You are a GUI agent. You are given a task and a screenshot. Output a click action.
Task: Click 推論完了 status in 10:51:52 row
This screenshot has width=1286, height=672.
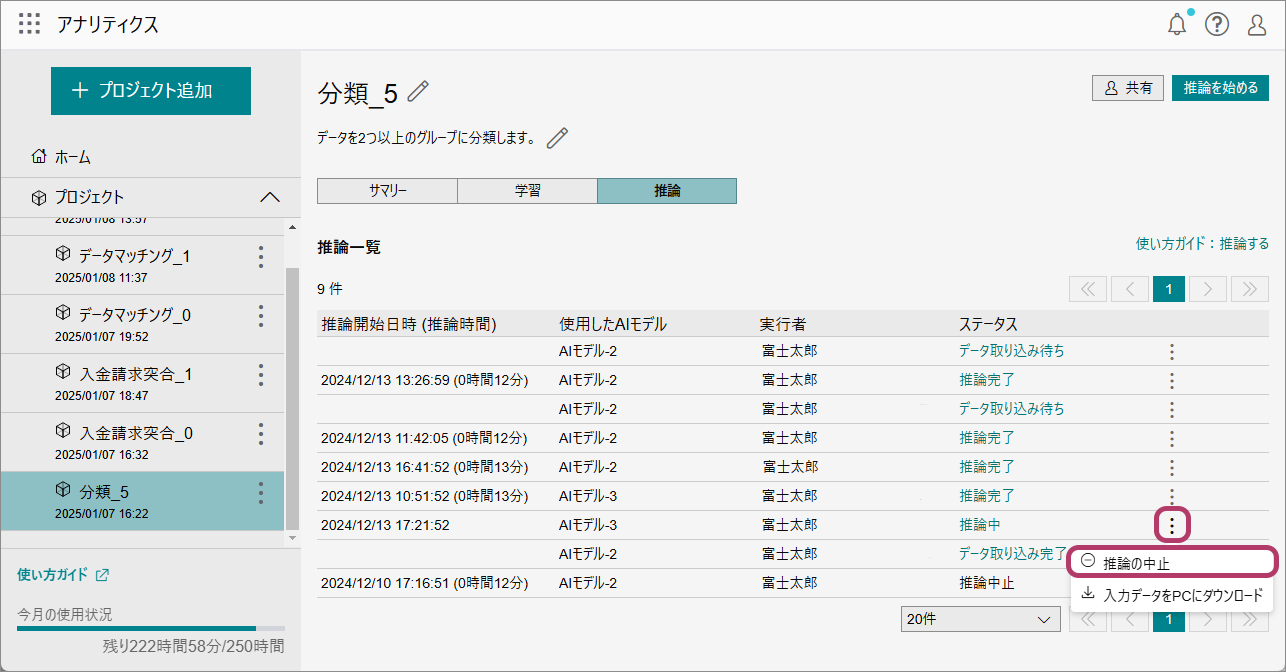click(987, 496)
